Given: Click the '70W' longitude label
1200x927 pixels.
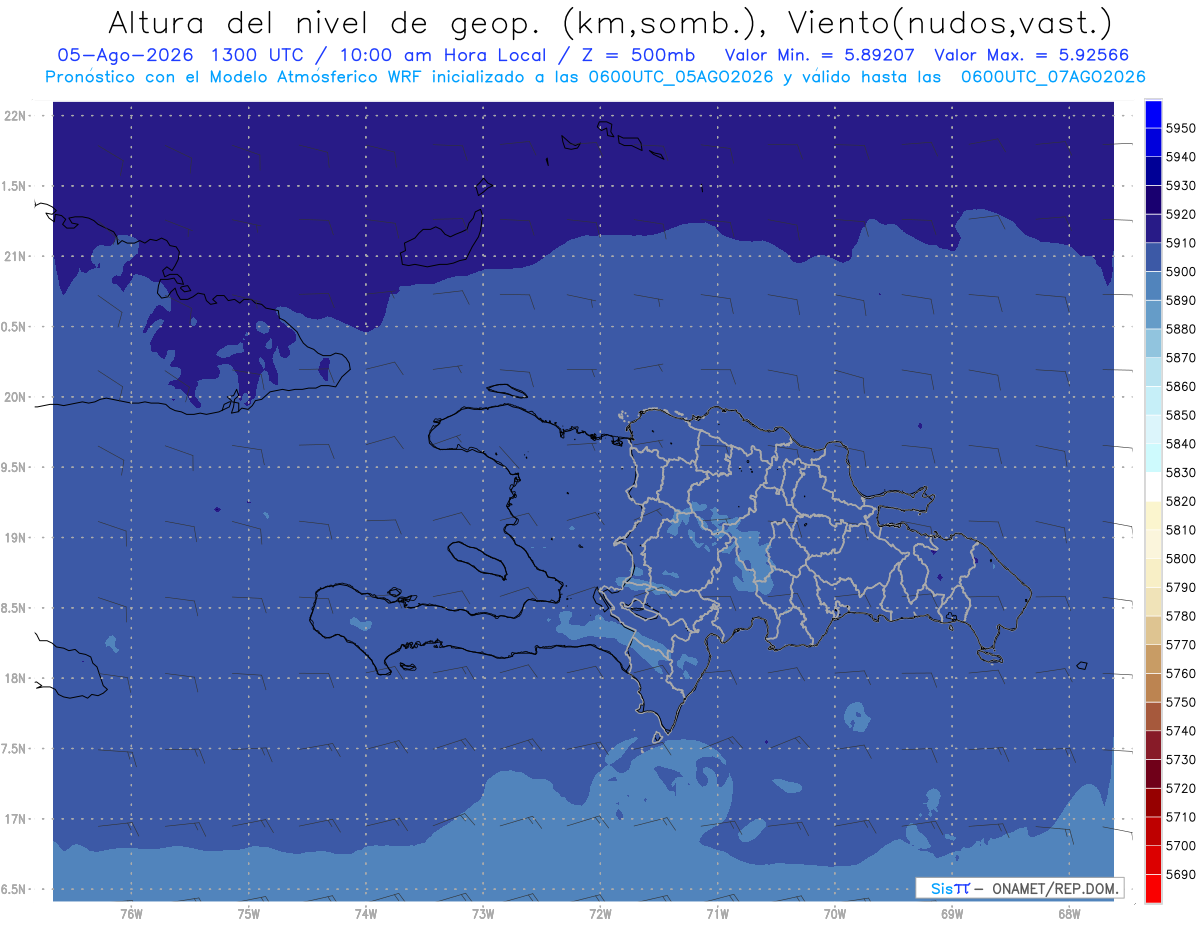Looking at the screenshot, I should (x=834, y=914).
